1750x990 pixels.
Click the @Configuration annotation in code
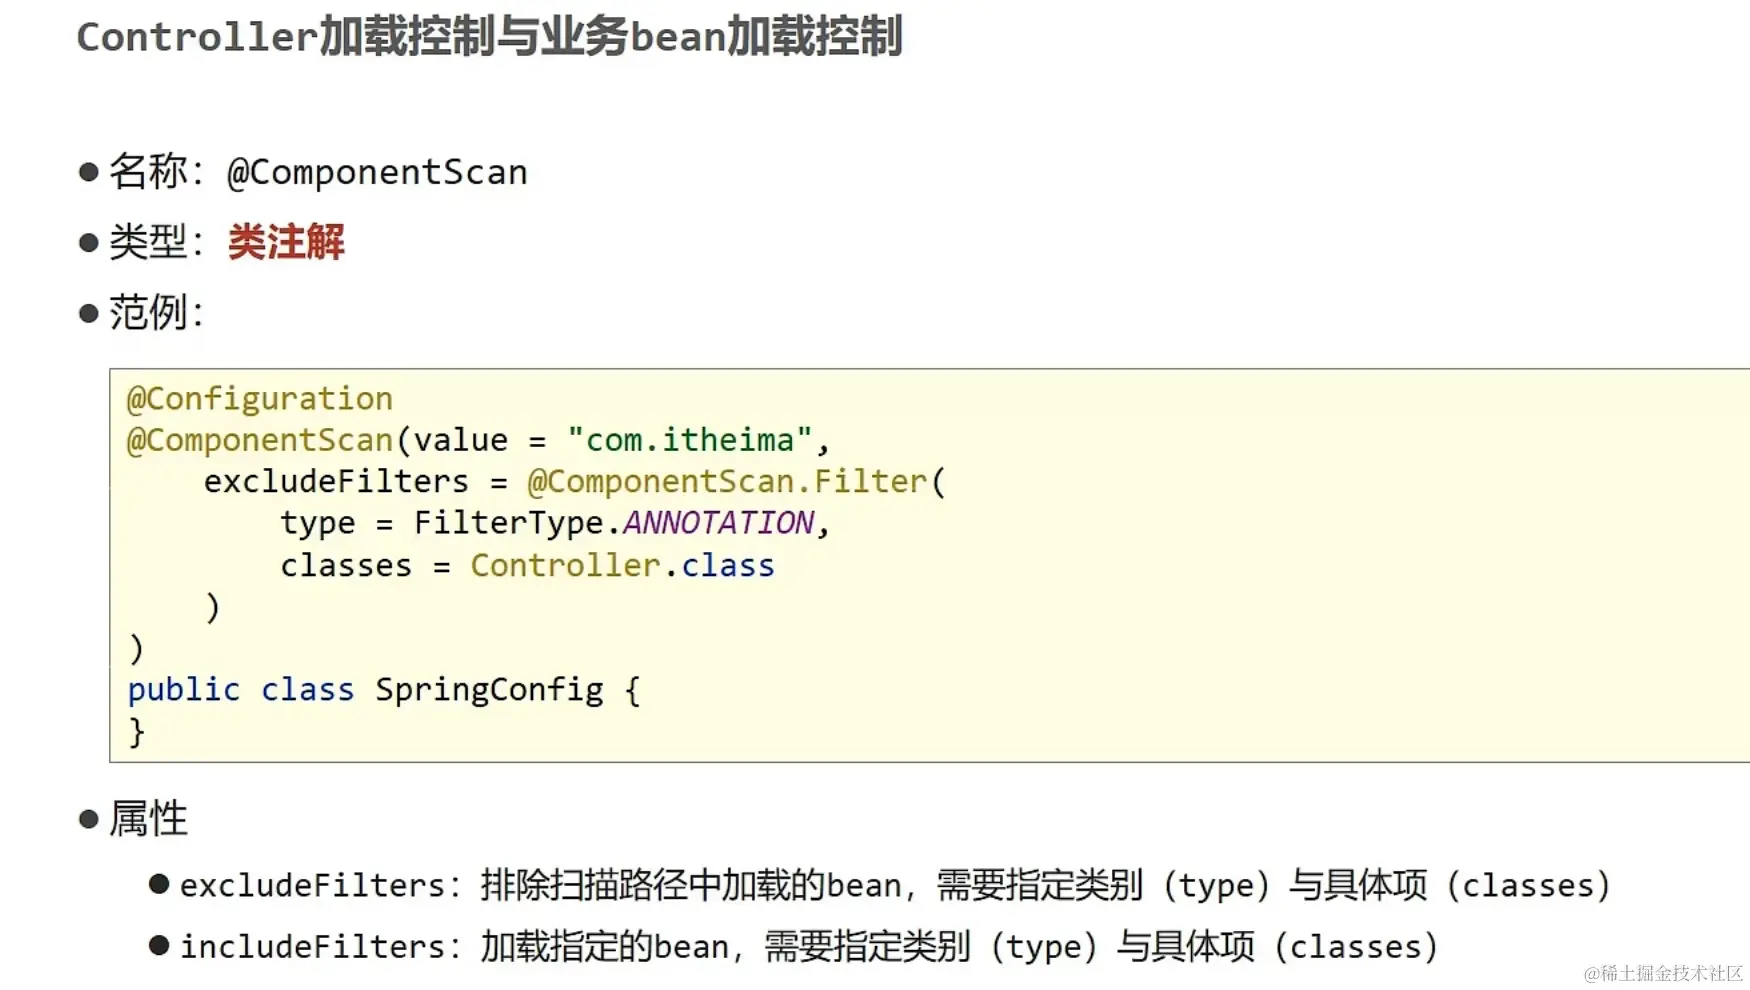[x=260, y=399]
